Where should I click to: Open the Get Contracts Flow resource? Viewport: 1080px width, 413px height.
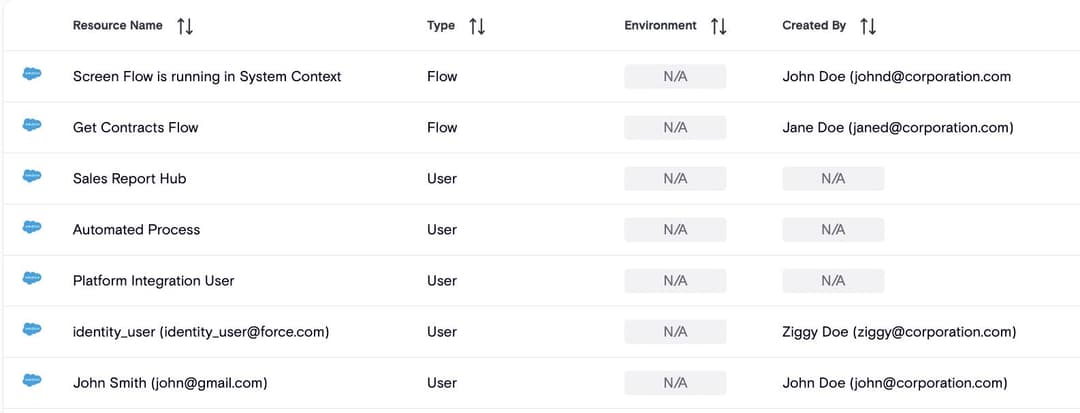(136, 127)
